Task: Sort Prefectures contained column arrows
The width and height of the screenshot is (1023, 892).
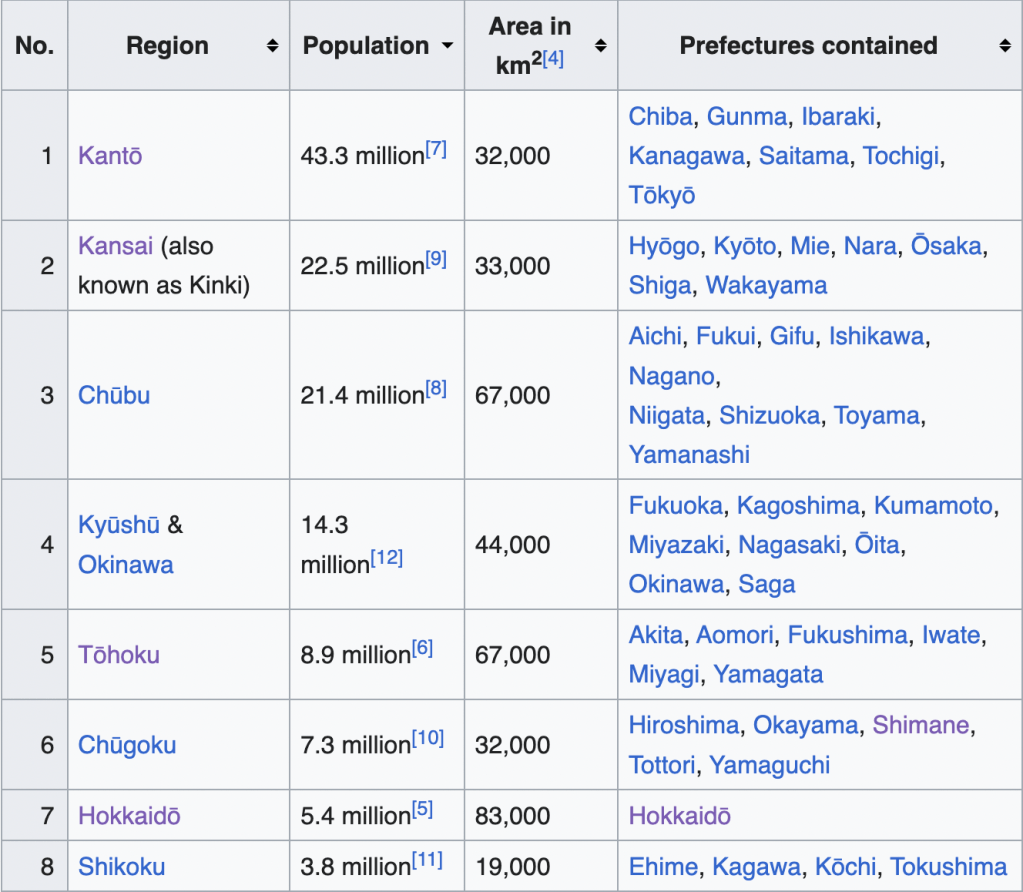Action: (x=1004, y=46)
